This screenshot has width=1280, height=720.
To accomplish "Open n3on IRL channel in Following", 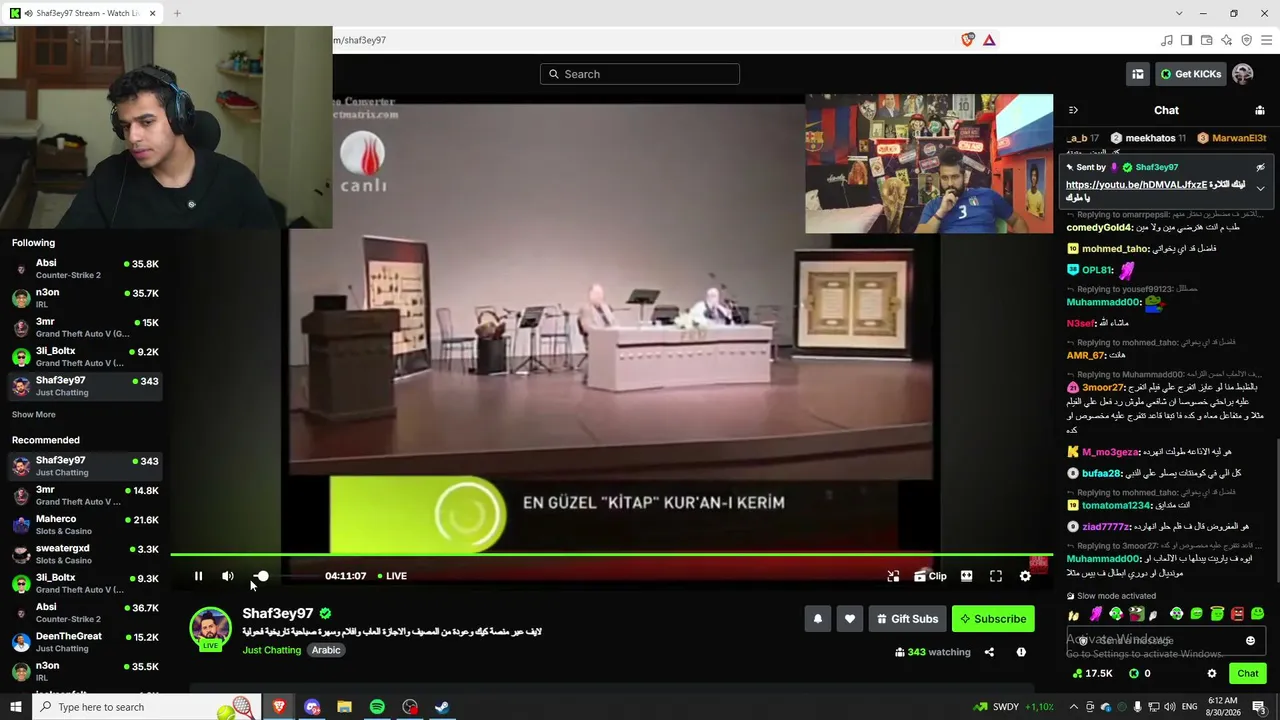I will 85,298.
